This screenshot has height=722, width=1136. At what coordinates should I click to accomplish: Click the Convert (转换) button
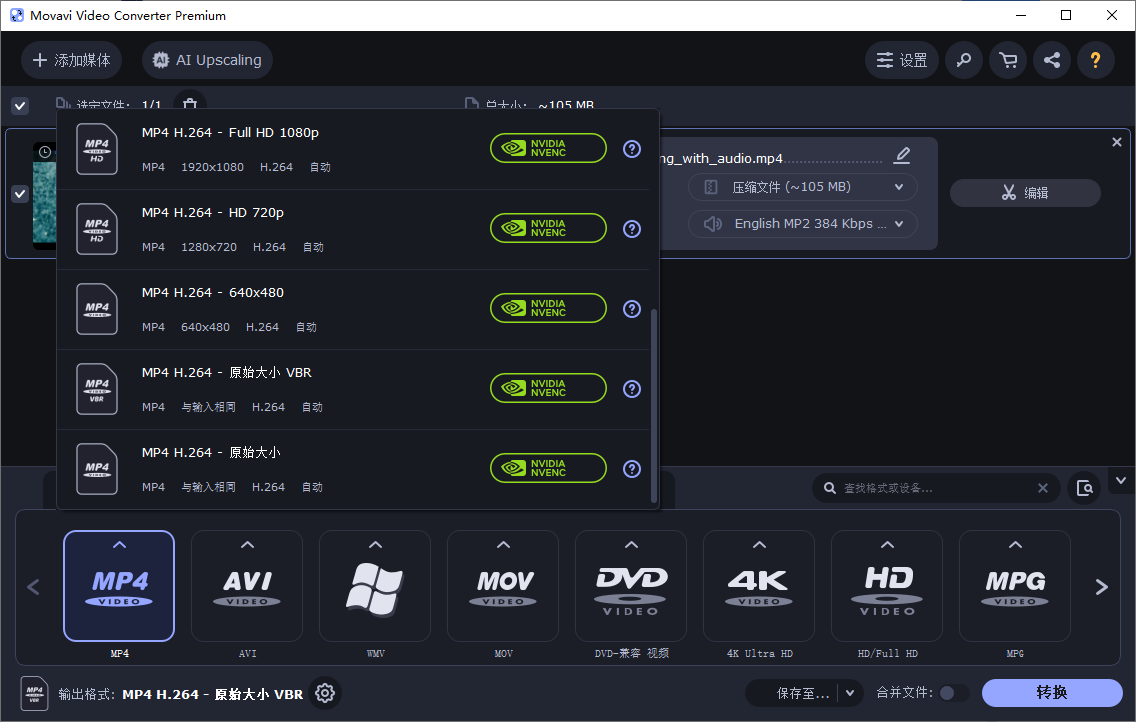click(1052, 693)
